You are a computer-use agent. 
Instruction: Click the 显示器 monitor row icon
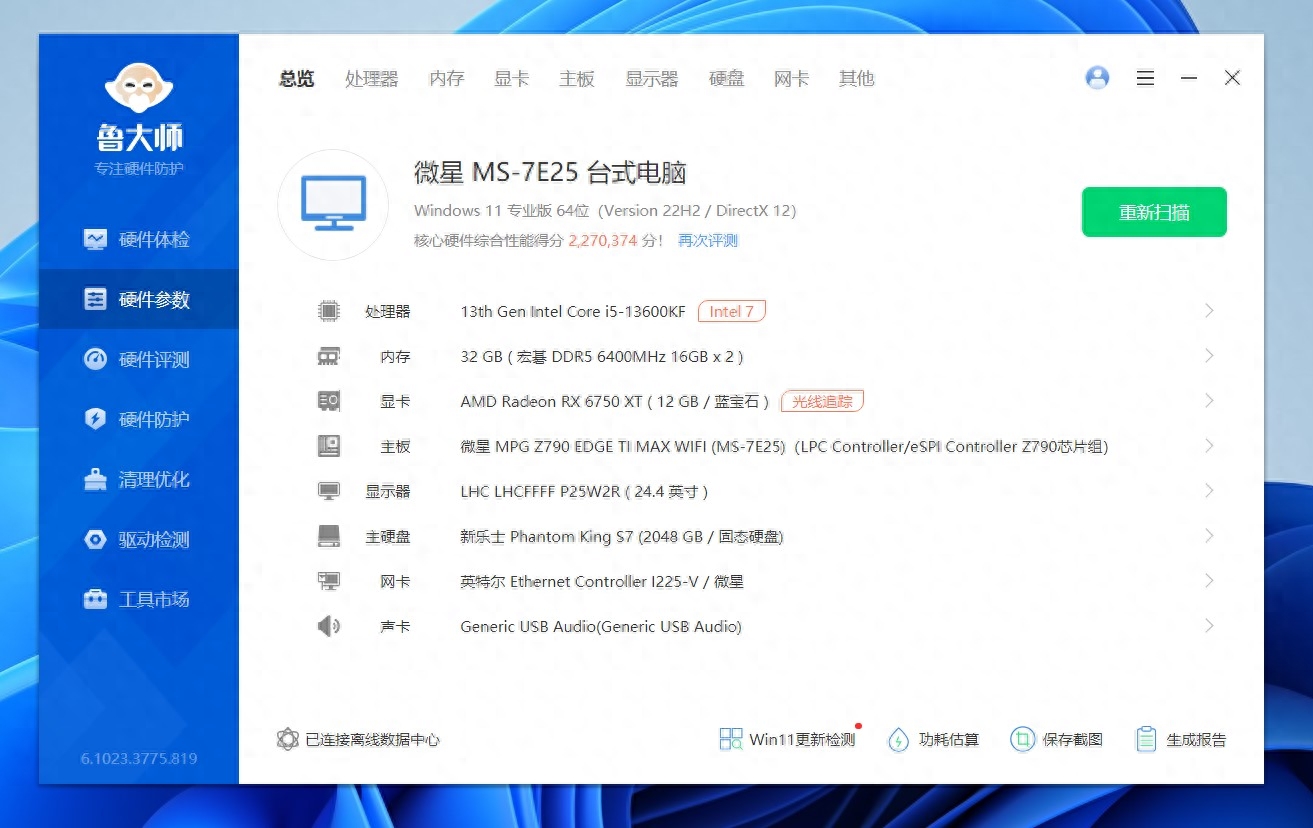328,491
